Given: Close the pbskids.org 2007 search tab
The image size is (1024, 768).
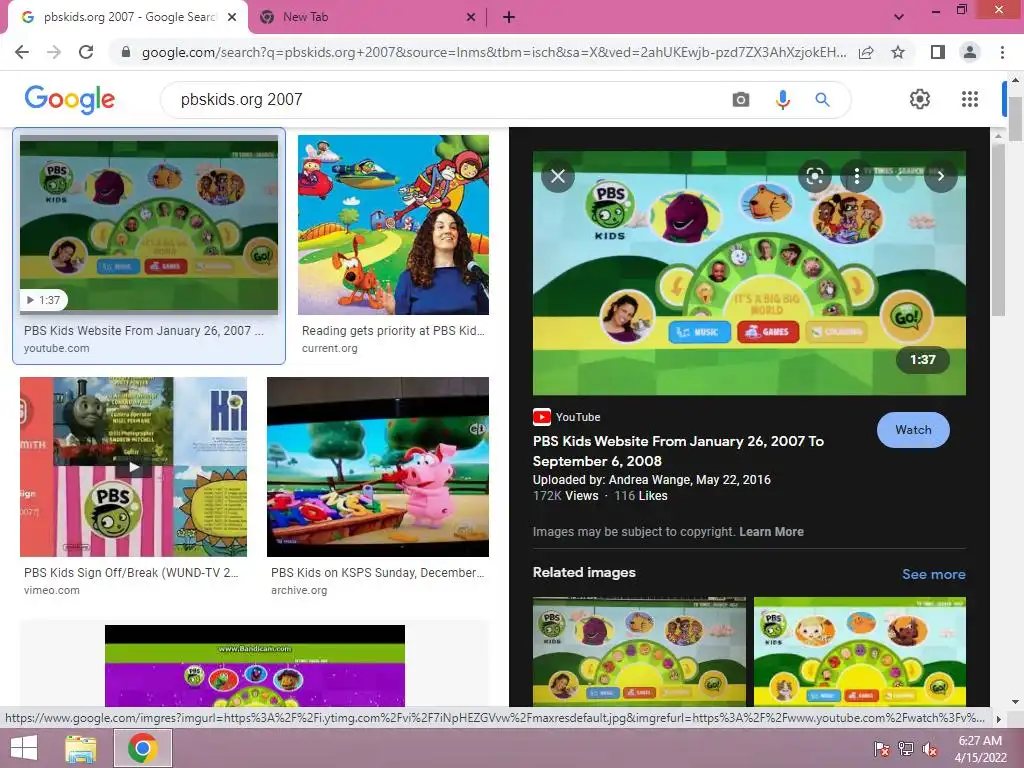Looking at the screenshot, I should click(232, 18).
